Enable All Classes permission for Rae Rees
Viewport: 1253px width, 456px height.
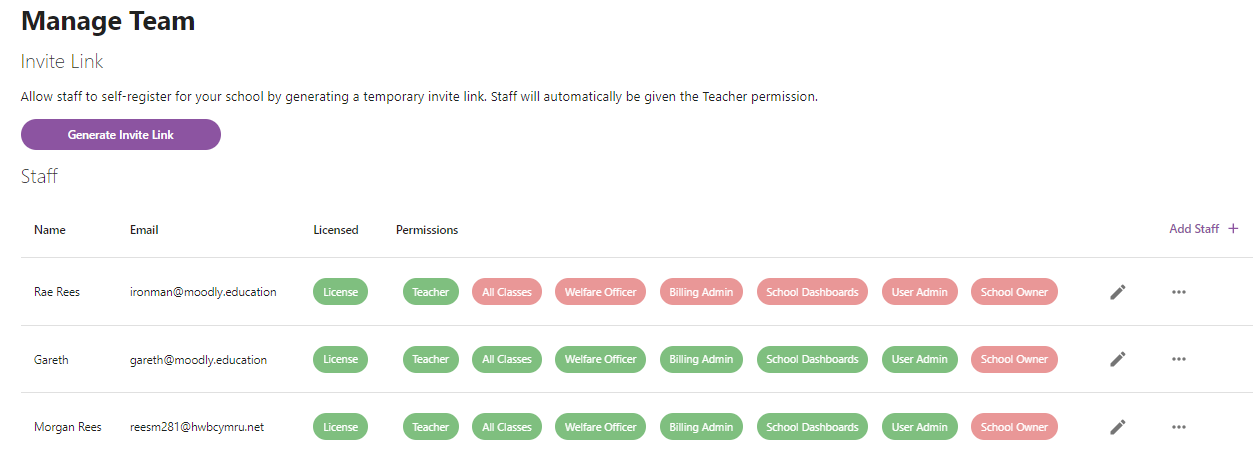[x=507, y=292]
